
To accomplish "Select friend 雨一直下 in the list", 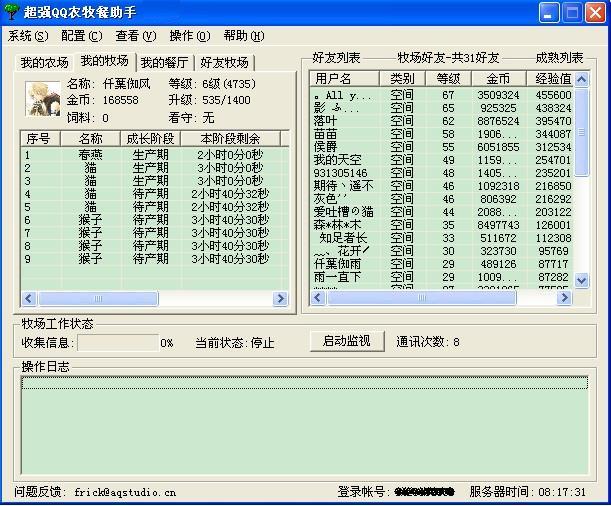I will [442, 277].
